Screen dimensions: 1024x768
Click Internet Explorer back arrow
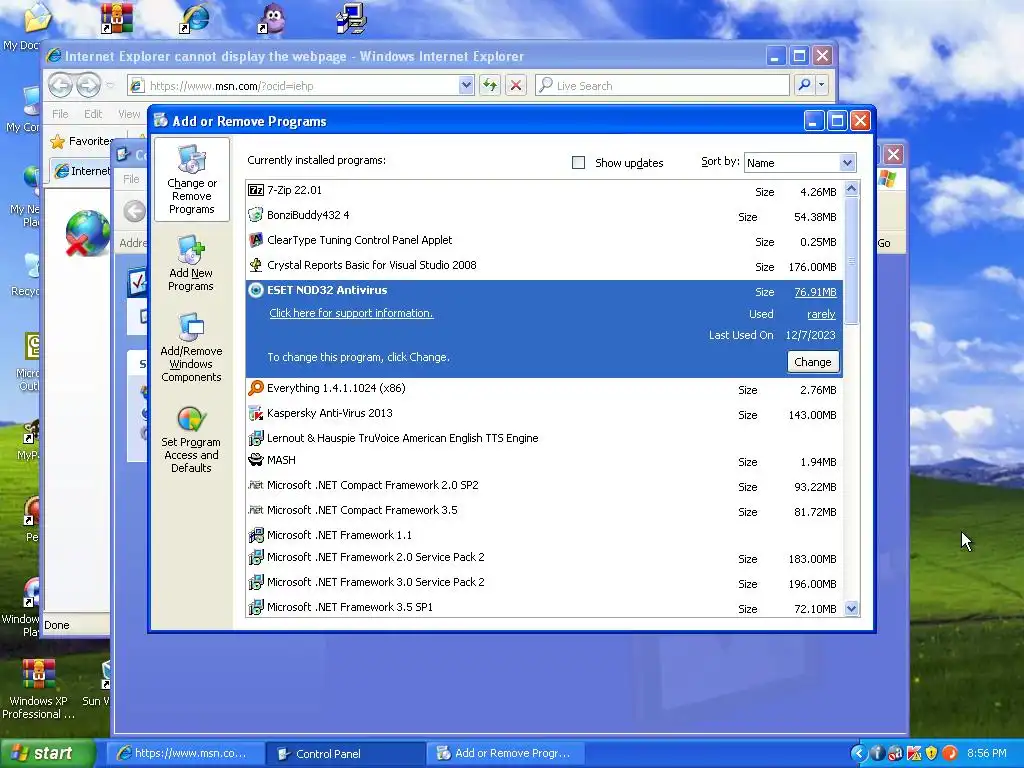[x=61, y=85]
